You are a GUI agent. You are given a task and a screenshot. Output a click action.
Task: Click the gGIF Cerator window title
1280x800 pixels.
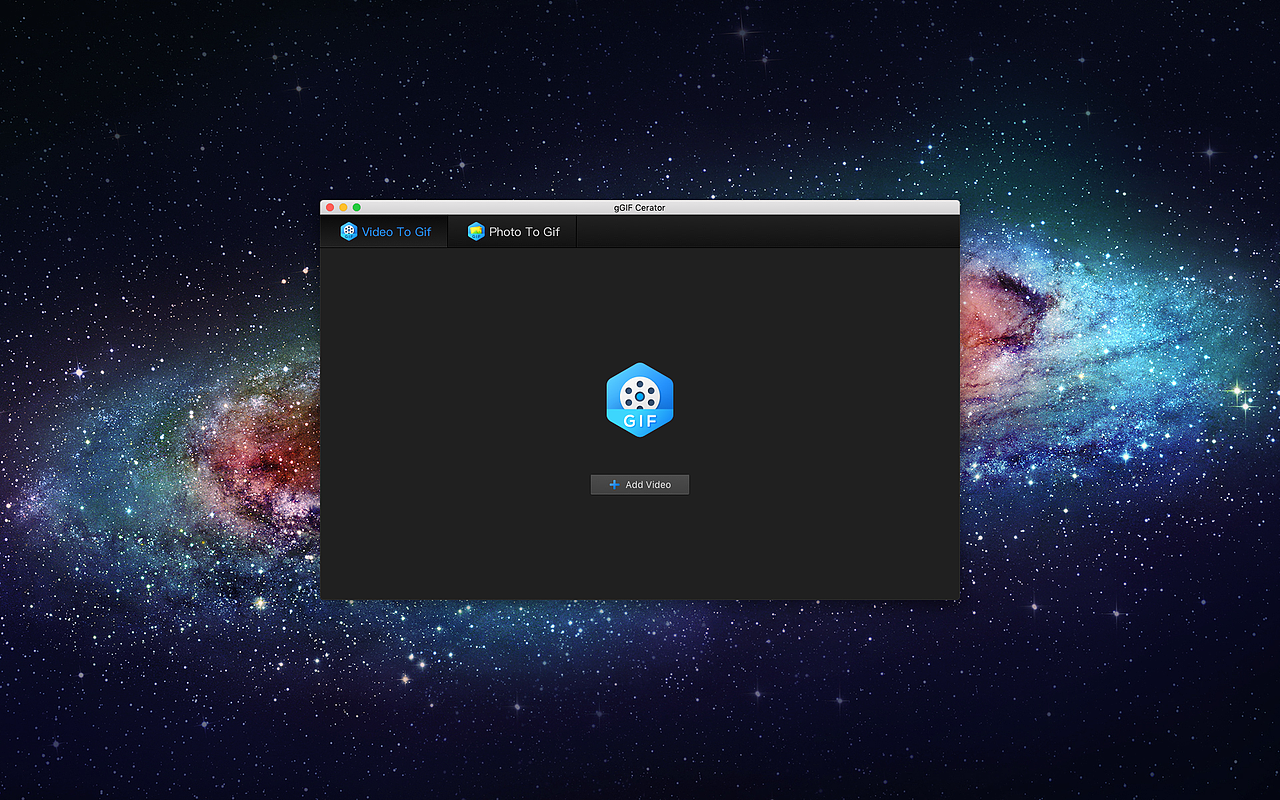(x=639, y=207)
